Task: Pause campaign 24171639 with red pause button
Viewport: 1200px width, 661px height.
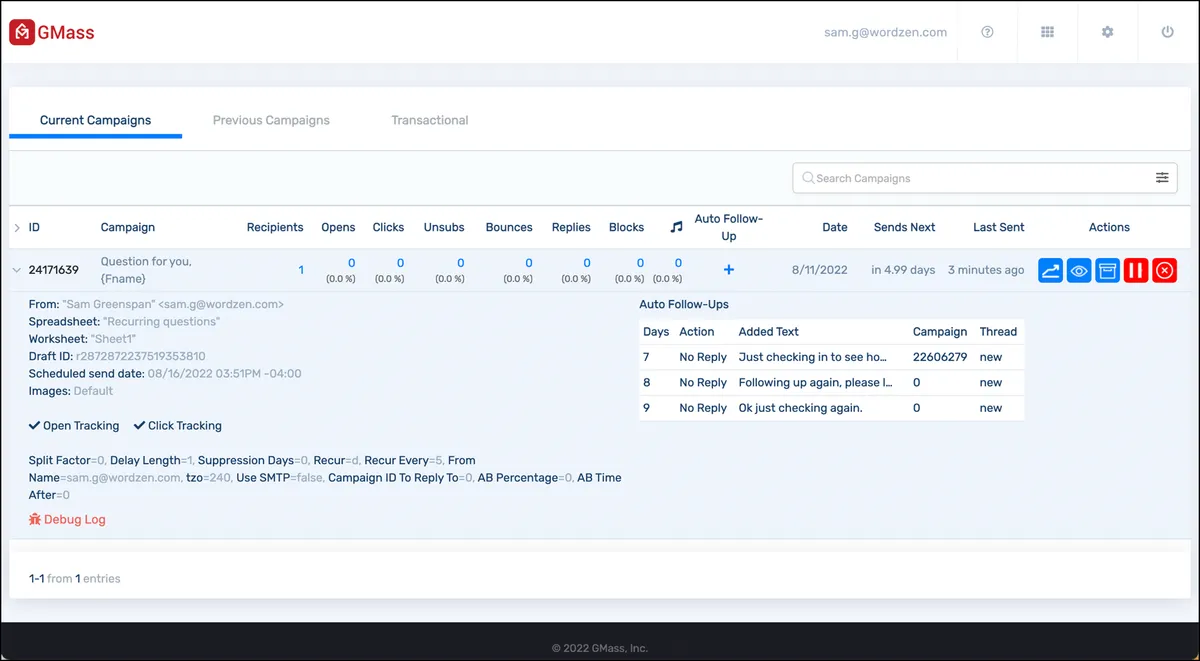Action: point(1136,270)
